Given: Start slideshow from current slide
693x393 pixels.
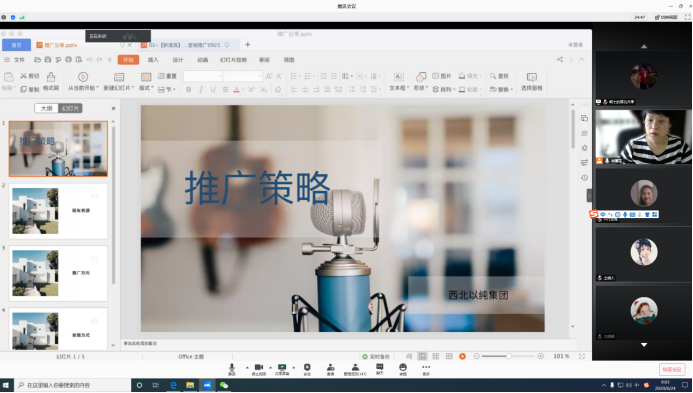Looking at the screenshot, I should [83, 77].
